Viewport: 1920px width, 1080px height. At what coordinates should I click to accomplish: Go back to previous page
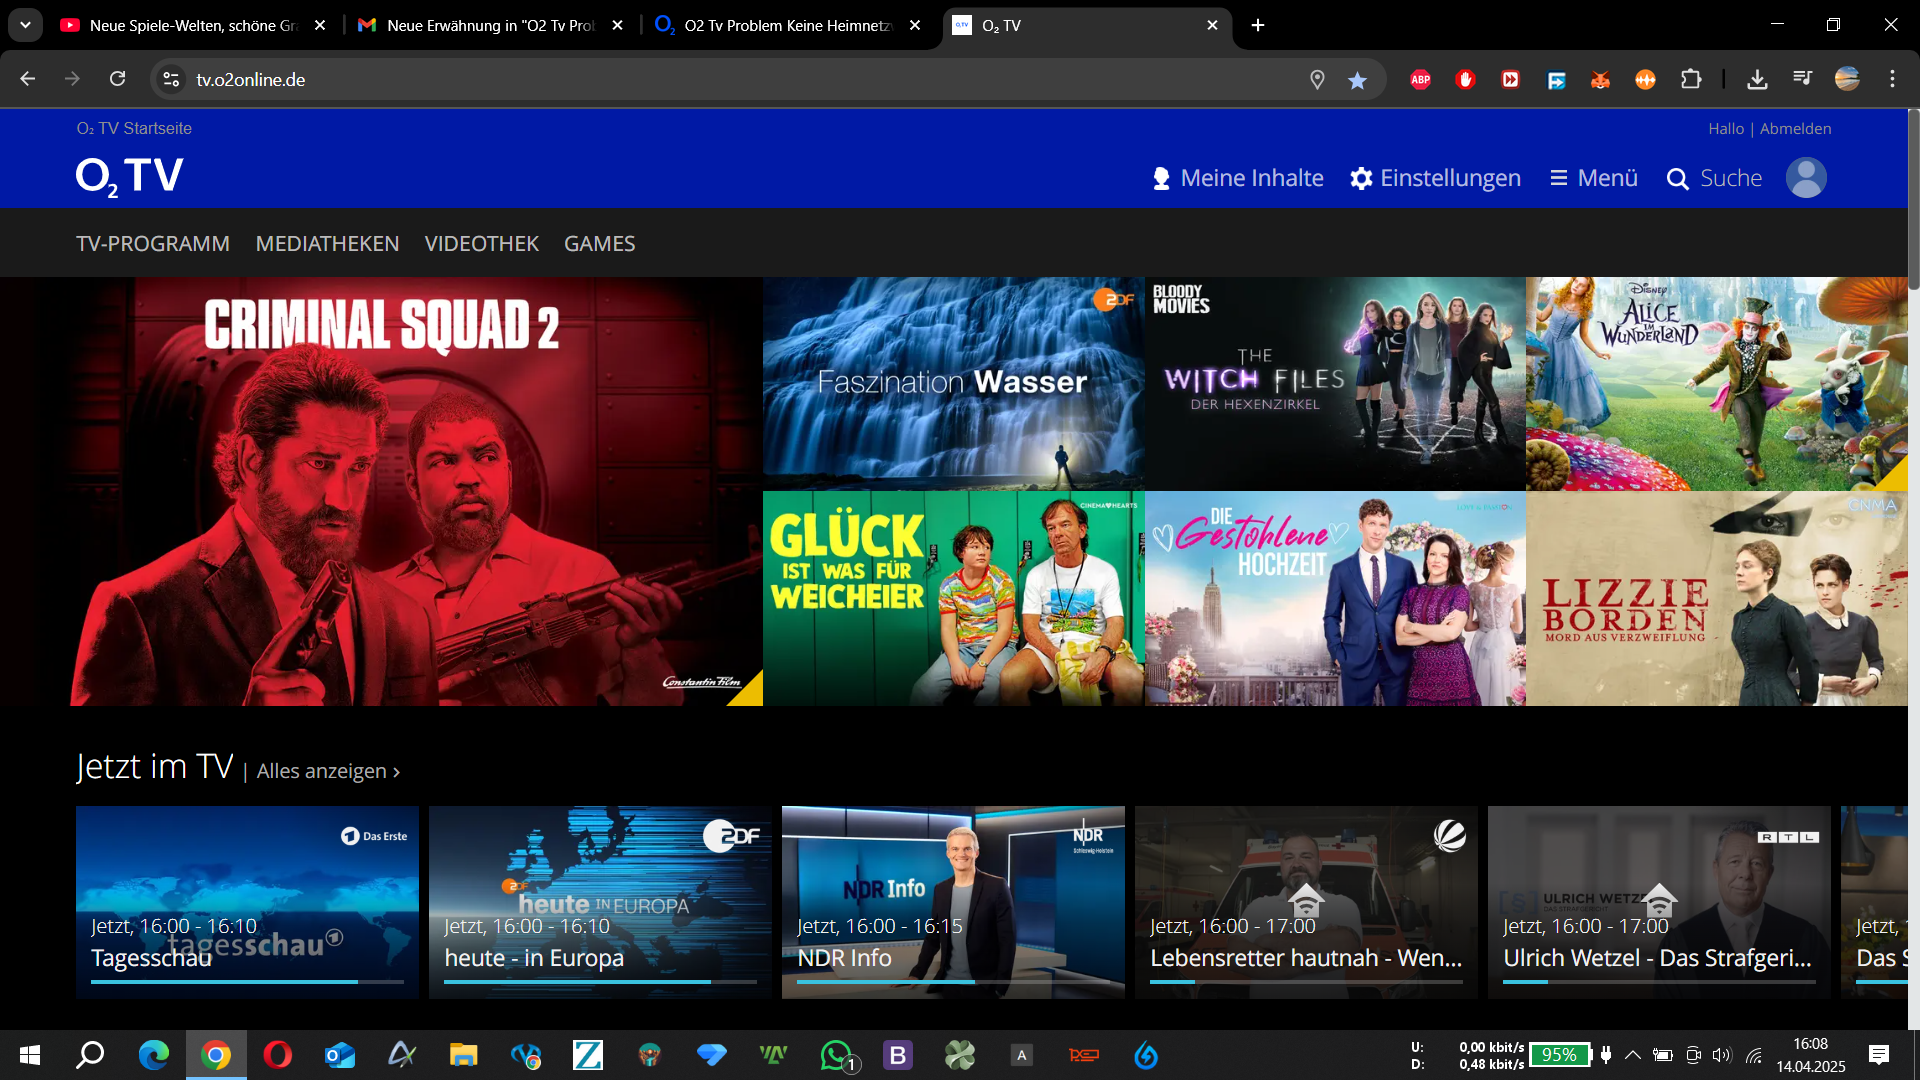click(x=28, y=79)
